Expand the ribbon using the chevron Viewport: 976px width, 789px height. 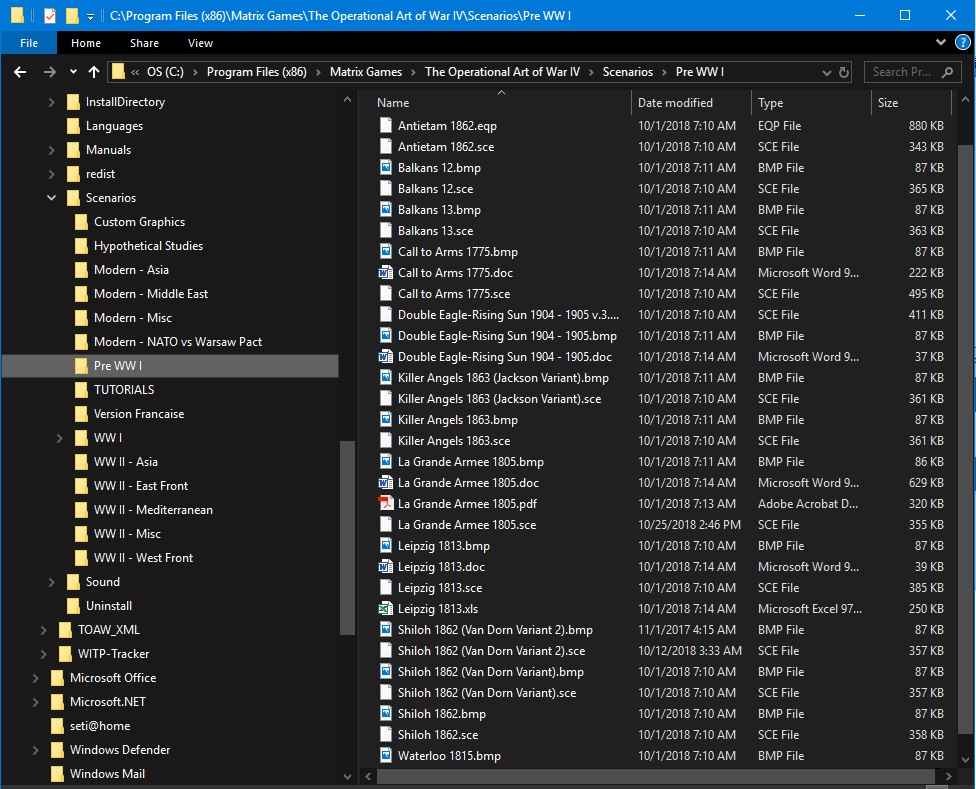[x=941, y=42]
